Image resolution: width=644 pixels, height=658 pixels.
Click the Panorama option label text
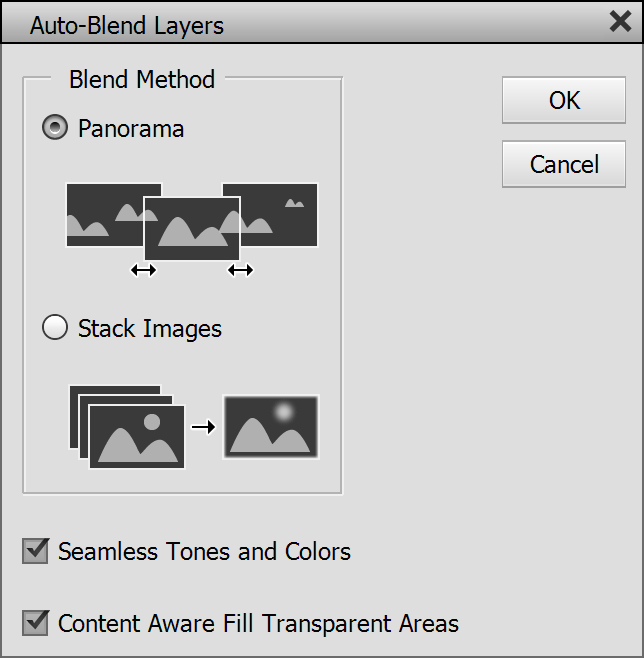131,129
